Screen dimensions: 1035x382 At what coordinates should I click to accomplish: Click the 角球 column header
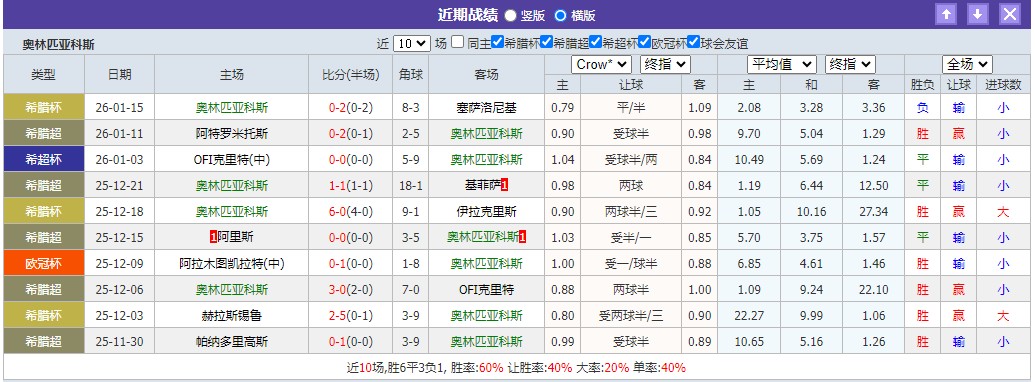coord(411,75)
